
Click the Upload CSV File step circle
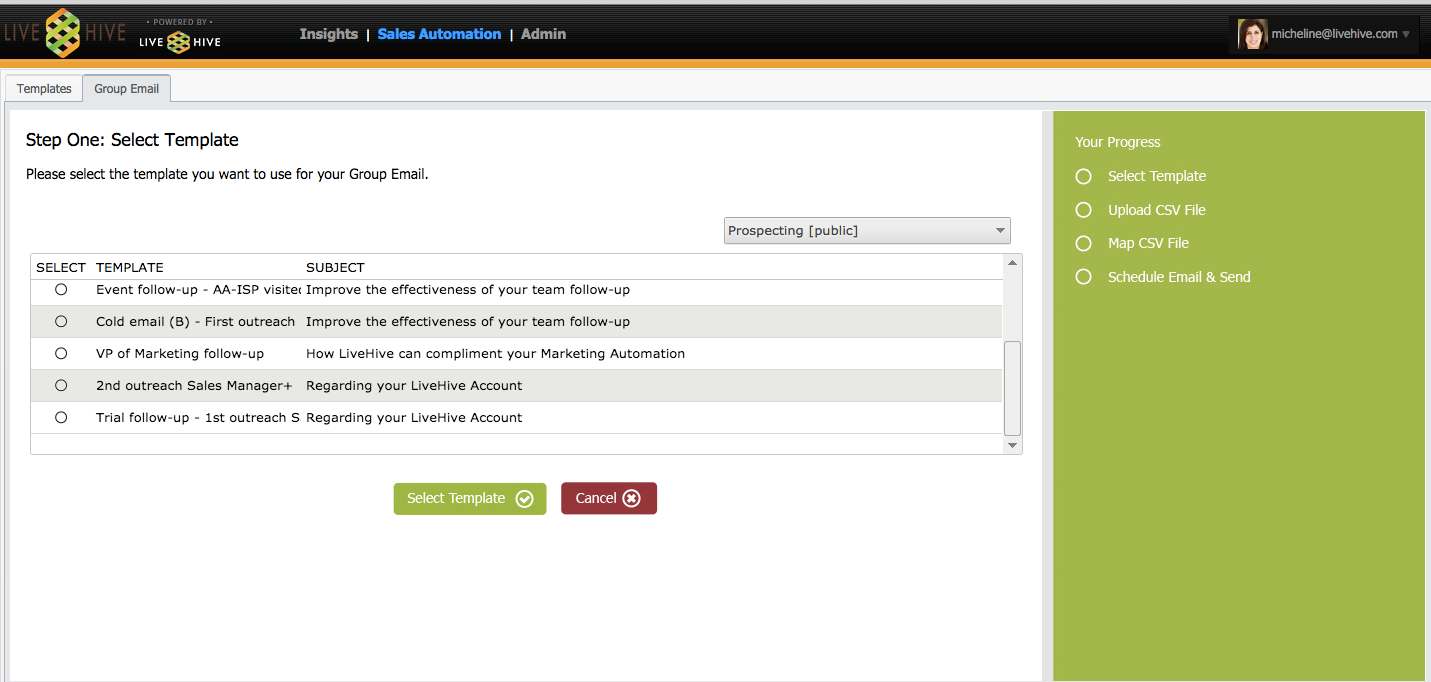tap(1083, 210)
